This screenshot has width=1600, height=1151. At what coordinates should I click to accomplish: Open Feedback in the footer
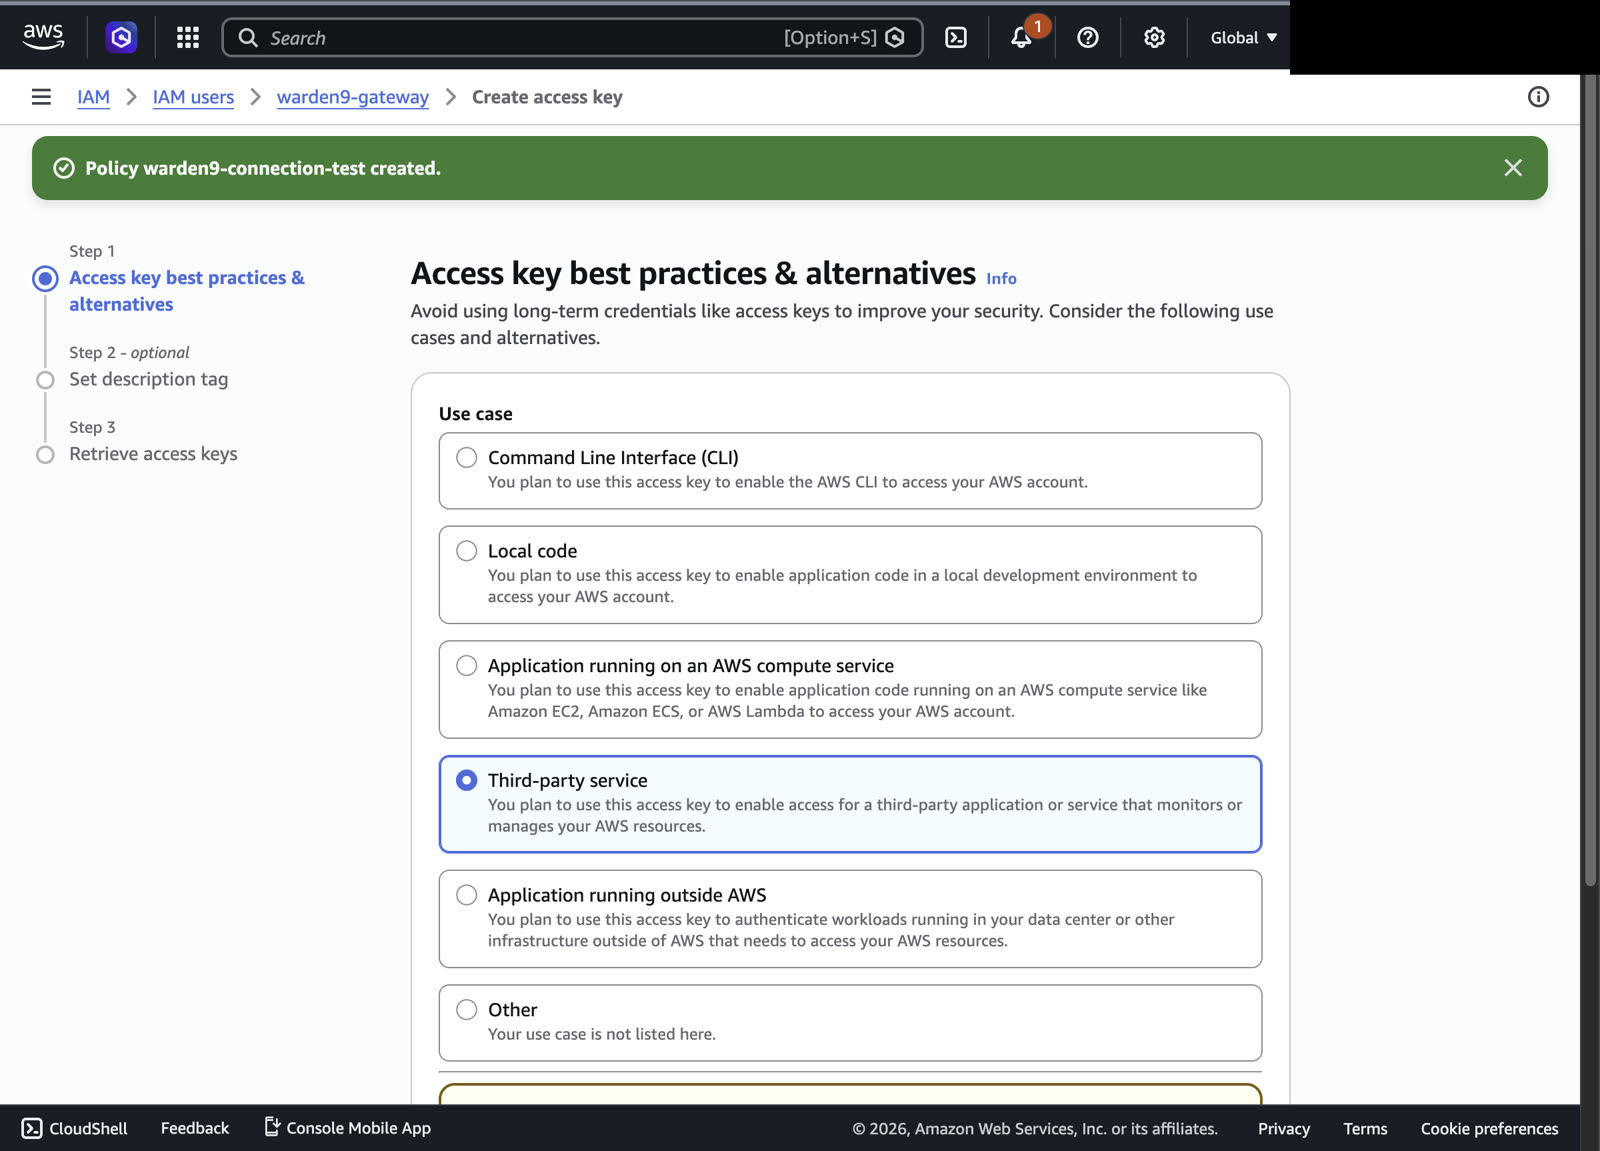195,1128
